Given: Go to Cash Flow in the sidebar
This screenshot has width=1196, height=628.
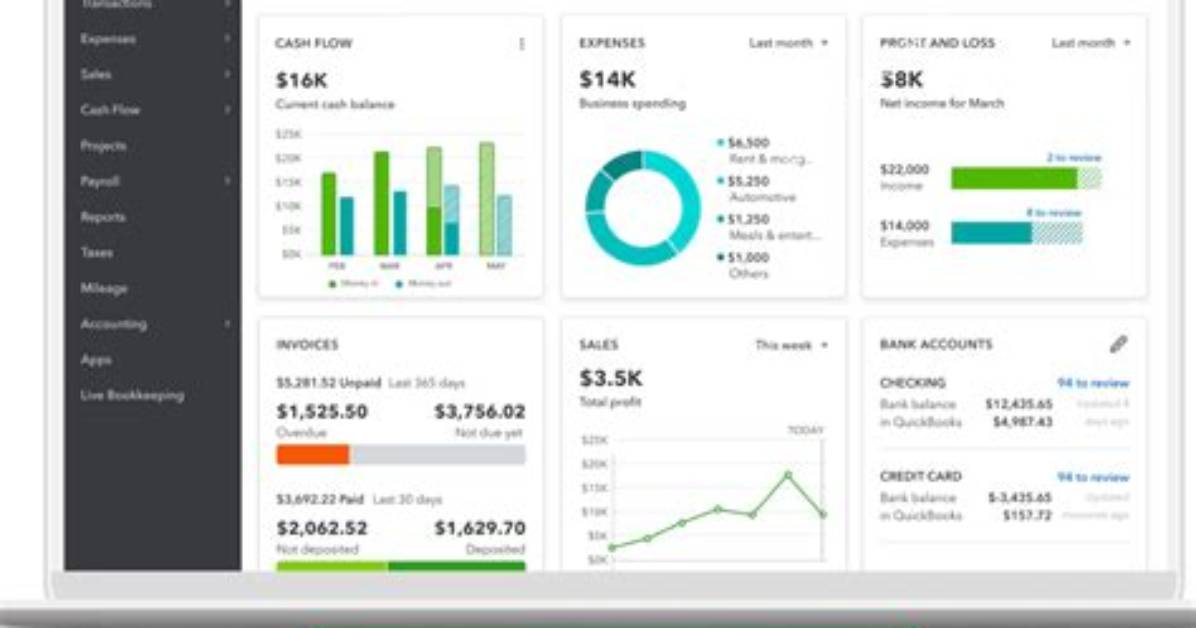Looking at the screenshot, I should [x=110, y=110].
